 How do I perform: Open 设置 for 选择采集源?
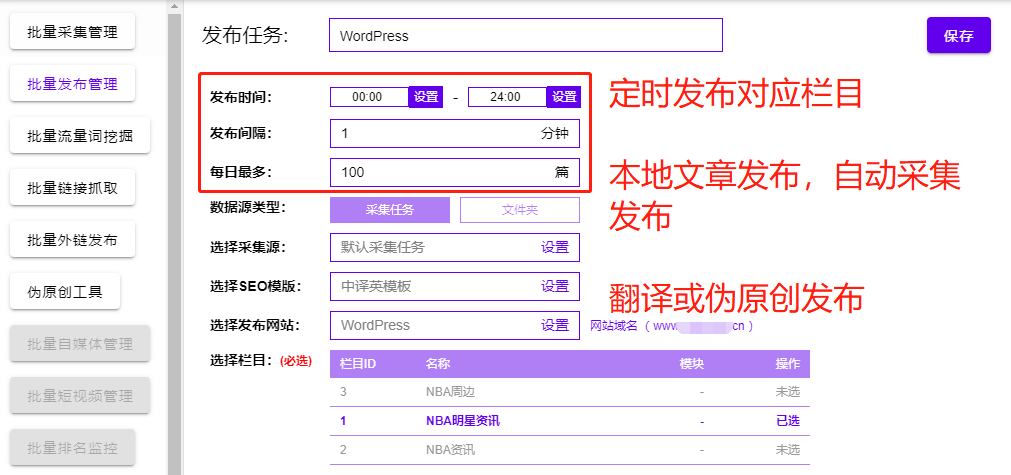555,247
